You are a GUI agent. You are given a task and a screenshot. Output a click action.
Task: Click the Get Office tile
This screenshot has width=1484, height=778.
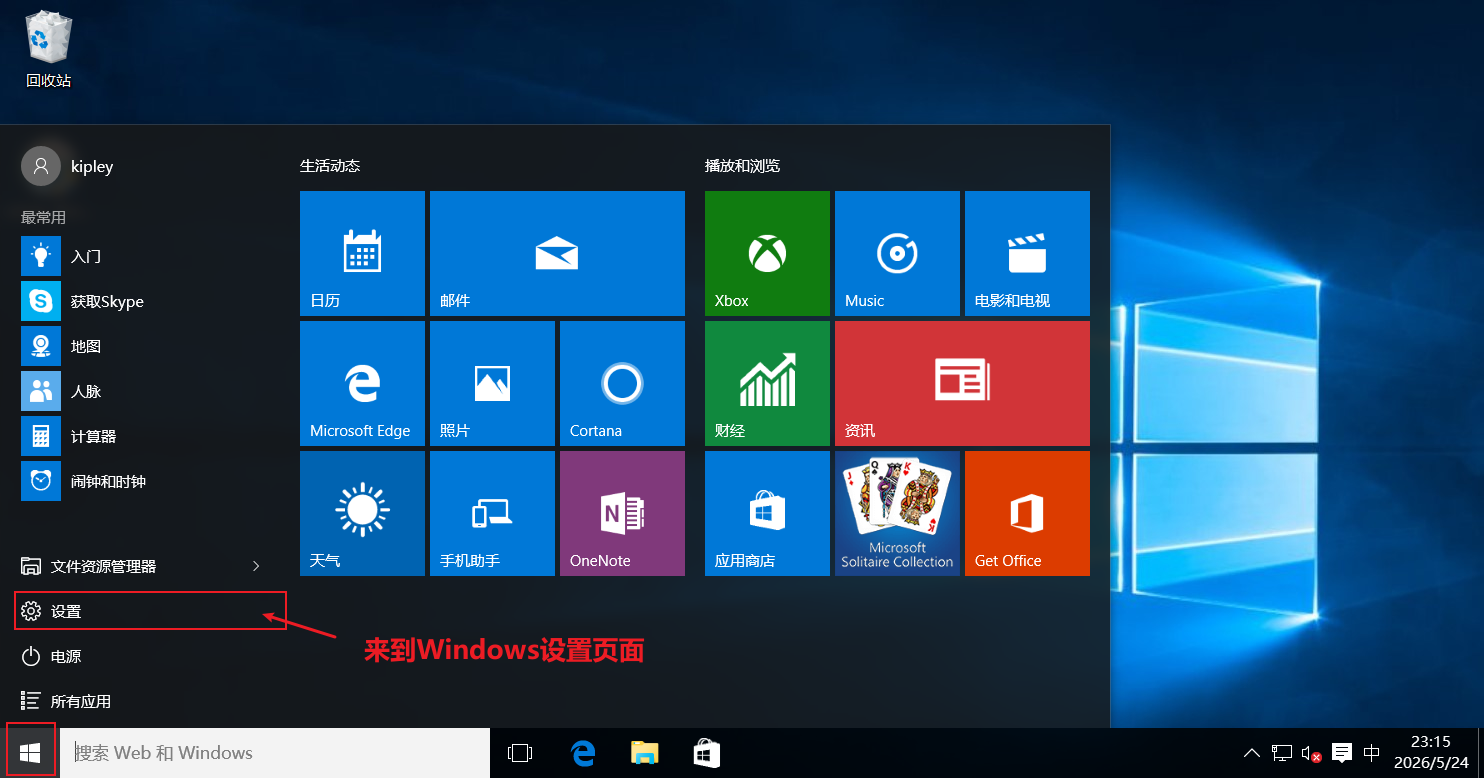click(1027, 513)
